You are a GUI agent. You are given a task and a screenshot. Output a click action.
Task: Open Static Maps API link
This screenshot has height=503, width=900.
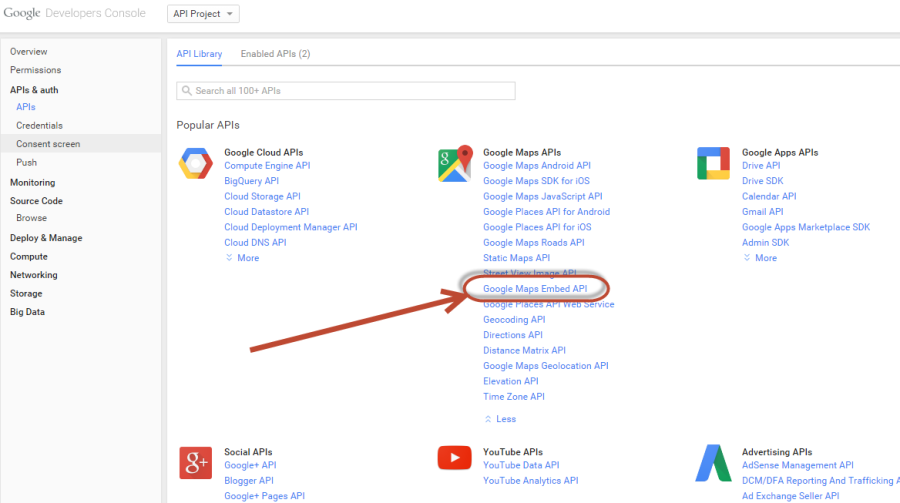tap(517, 258)
